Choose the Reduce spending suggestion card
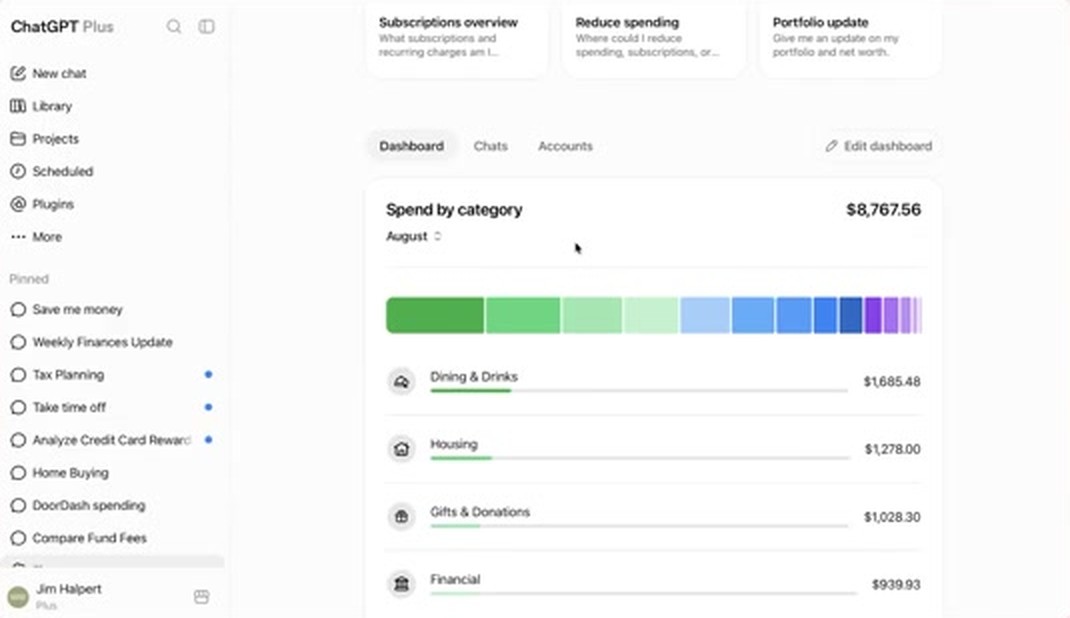Image resolution: width=1070 pixels, height=618 pixels. 653,38
